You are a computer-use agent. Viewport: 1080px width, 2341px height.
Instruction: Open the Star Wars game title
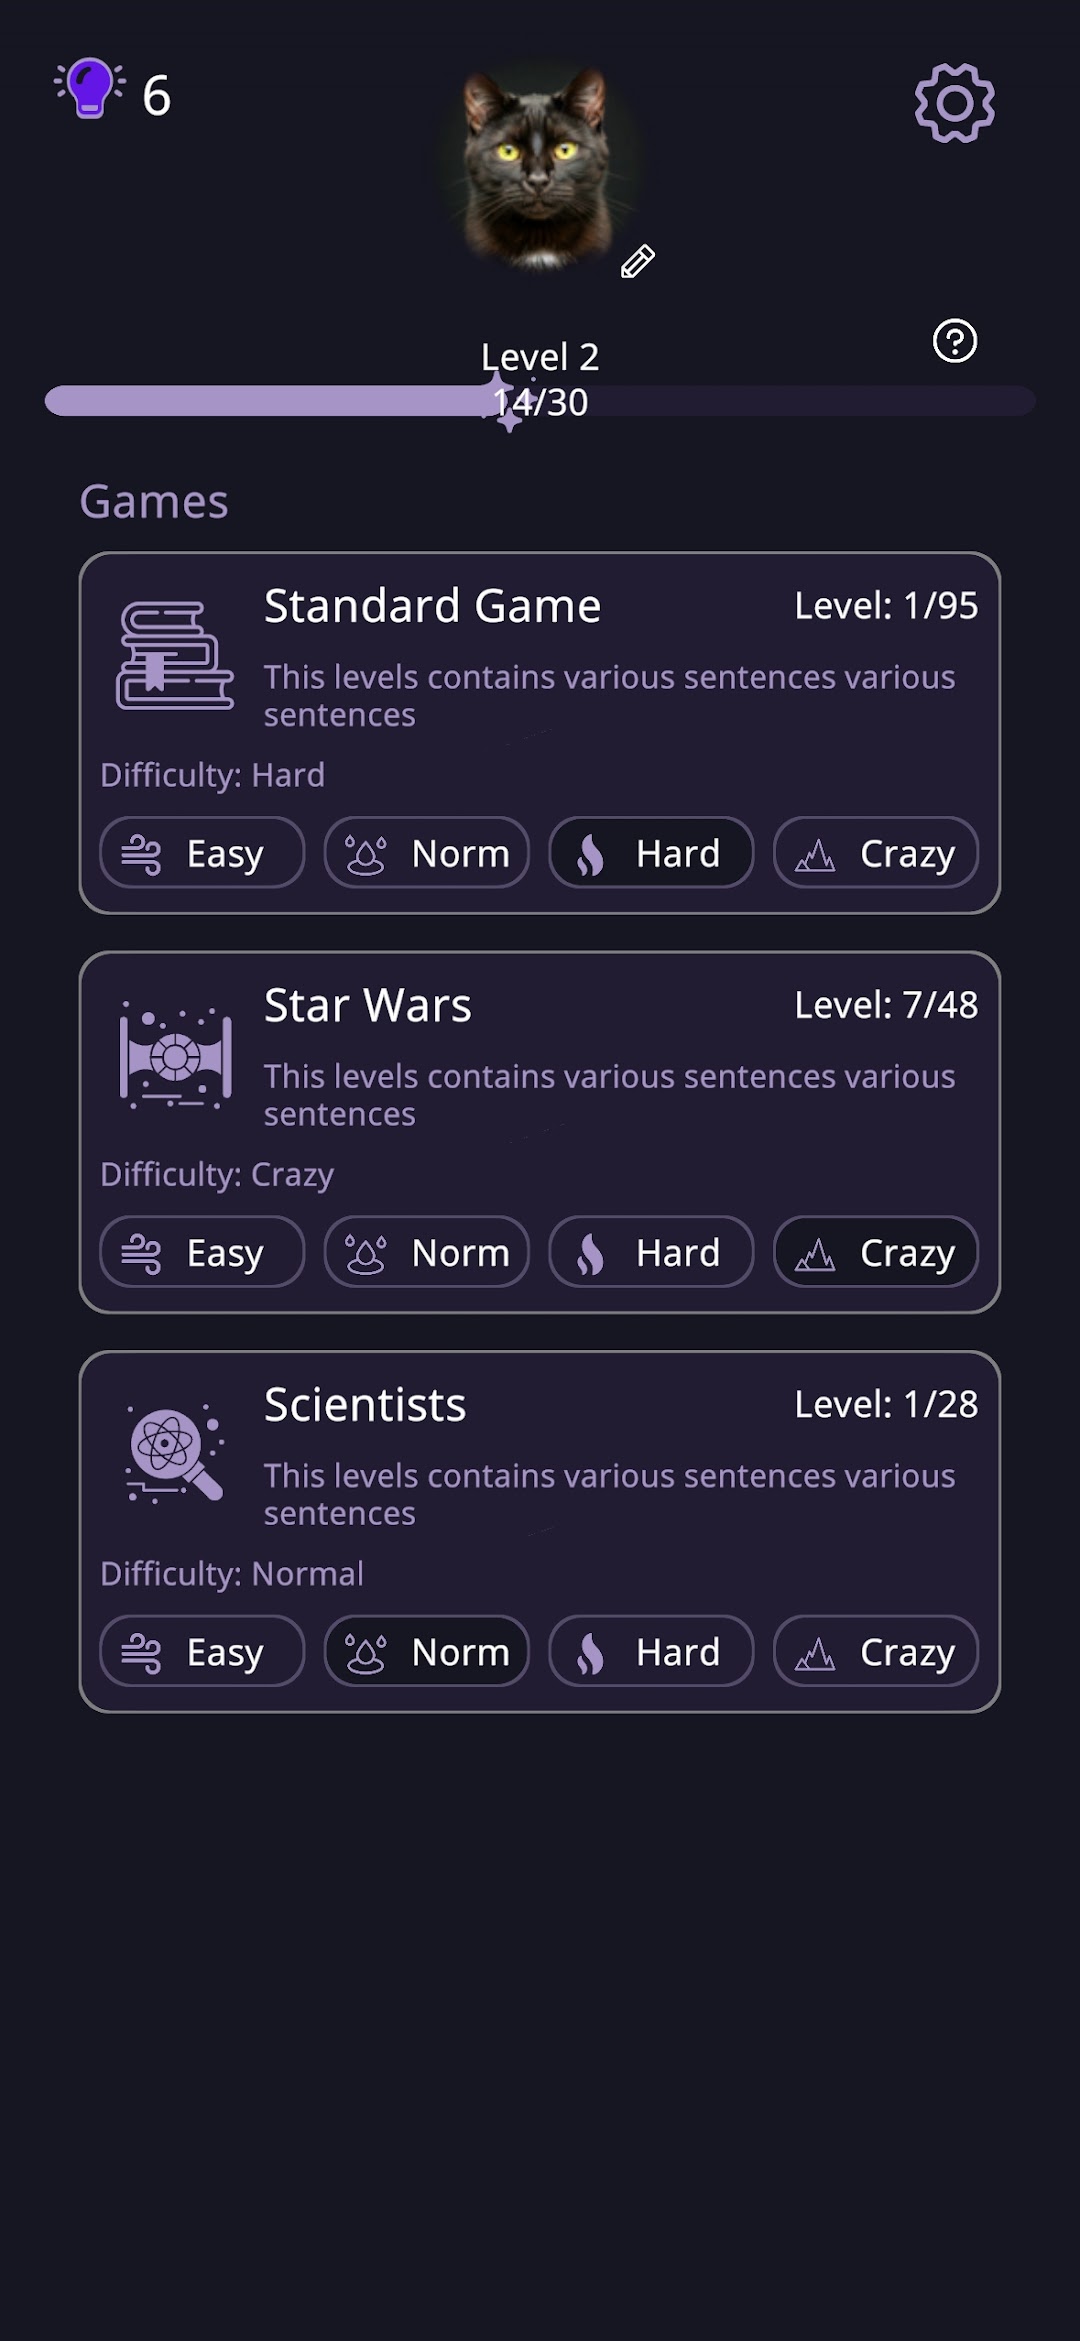(x=367, y=1005)
